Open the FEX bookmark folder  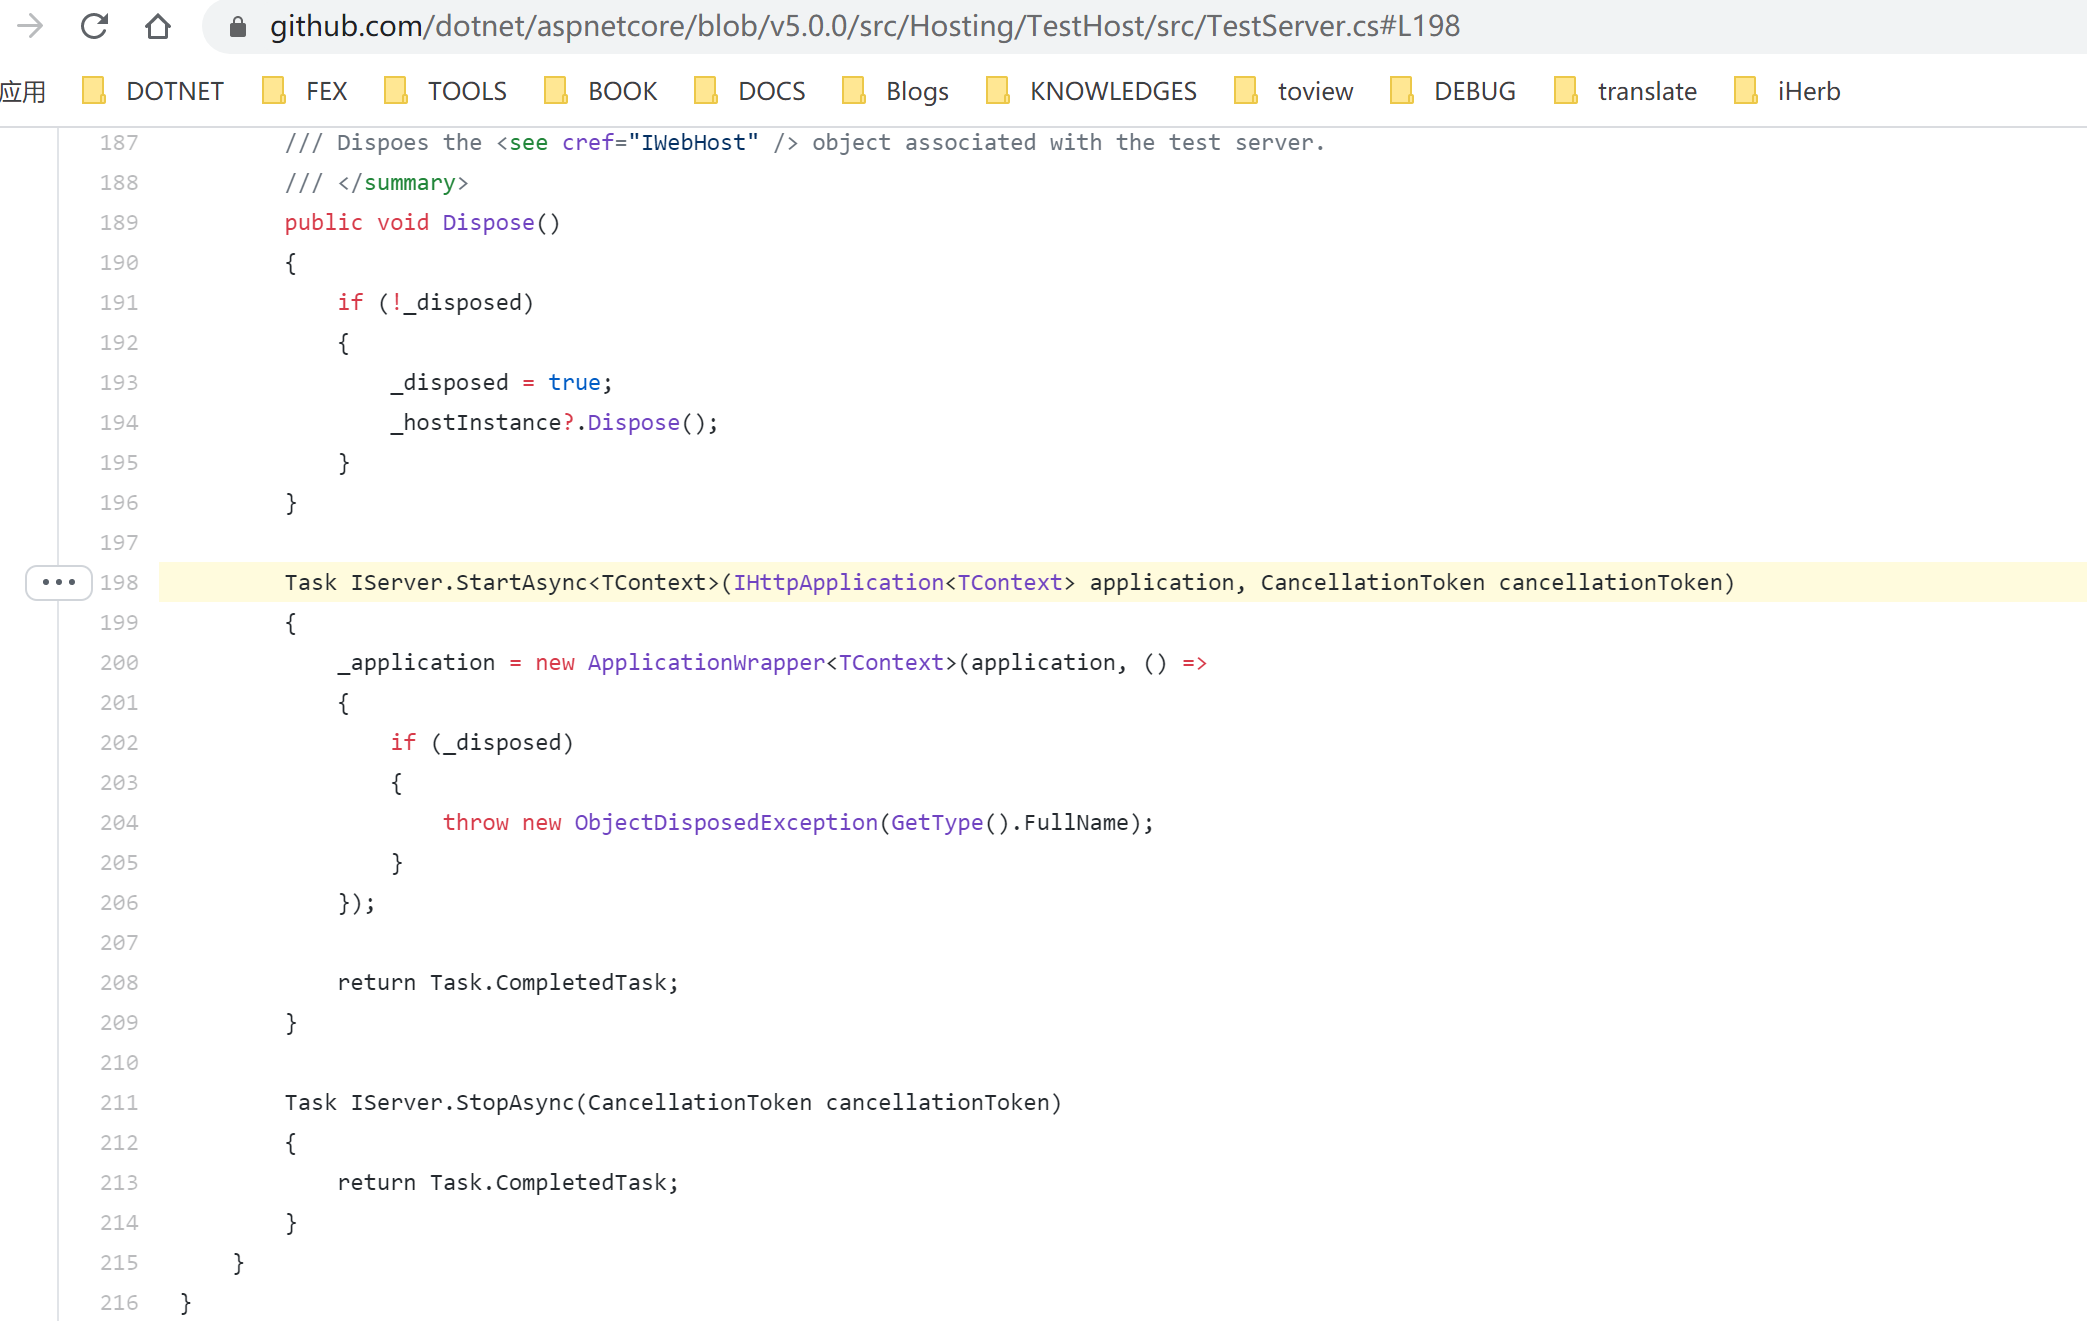304,91
